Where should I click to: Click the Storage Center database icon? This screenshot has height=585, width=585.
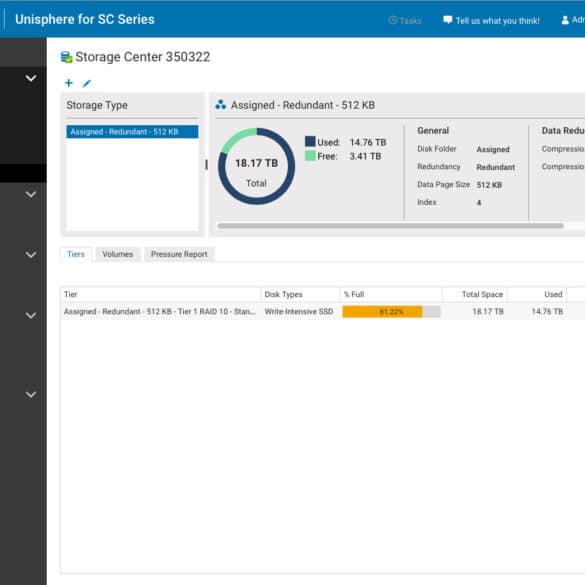[66, 57]
